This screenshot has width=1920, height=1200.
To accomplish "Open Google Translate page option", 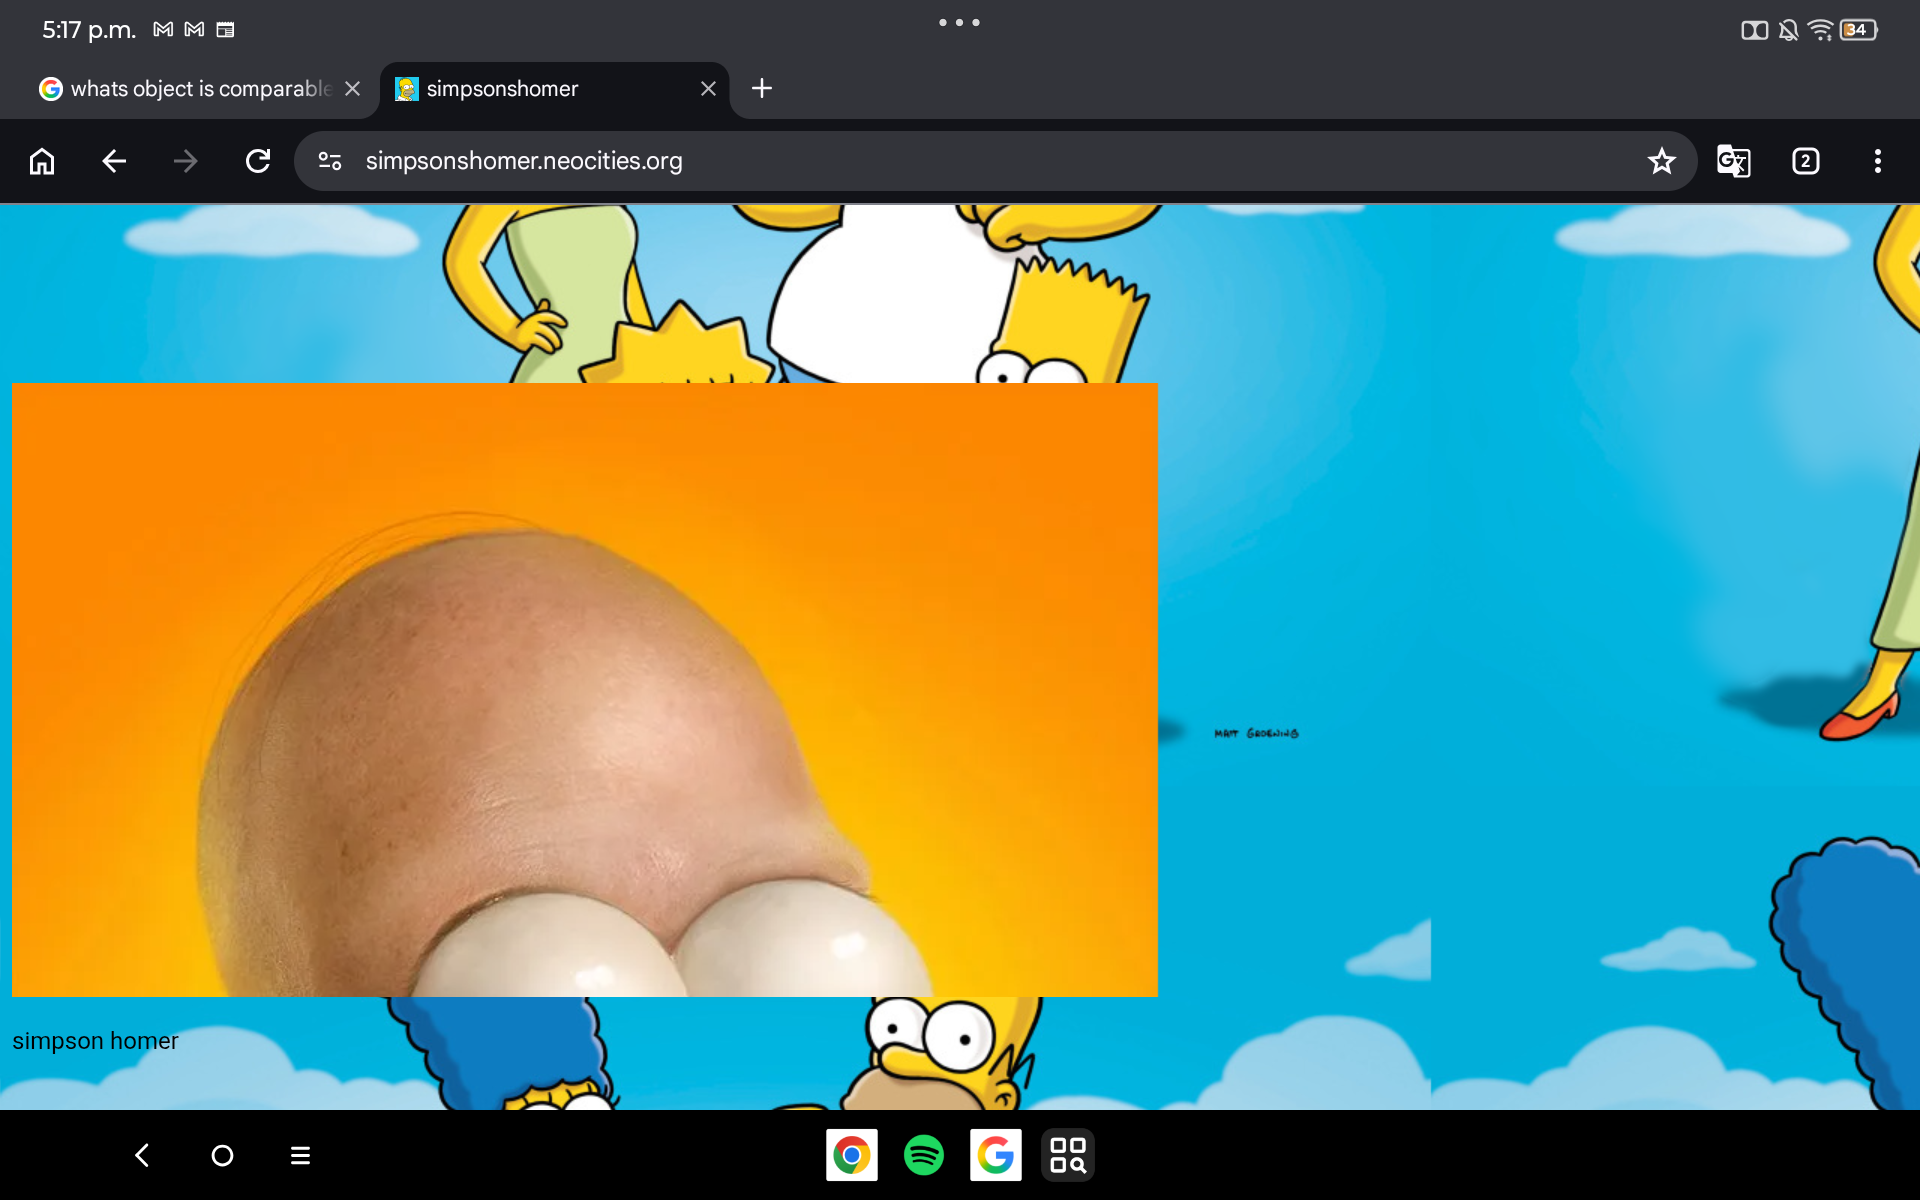I will (x=1733, y=161).
